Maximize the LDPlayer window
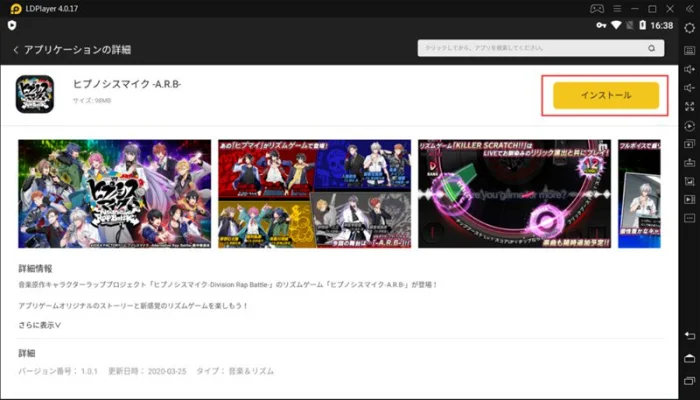Screen dimensions: 700x400 [652, 8]
